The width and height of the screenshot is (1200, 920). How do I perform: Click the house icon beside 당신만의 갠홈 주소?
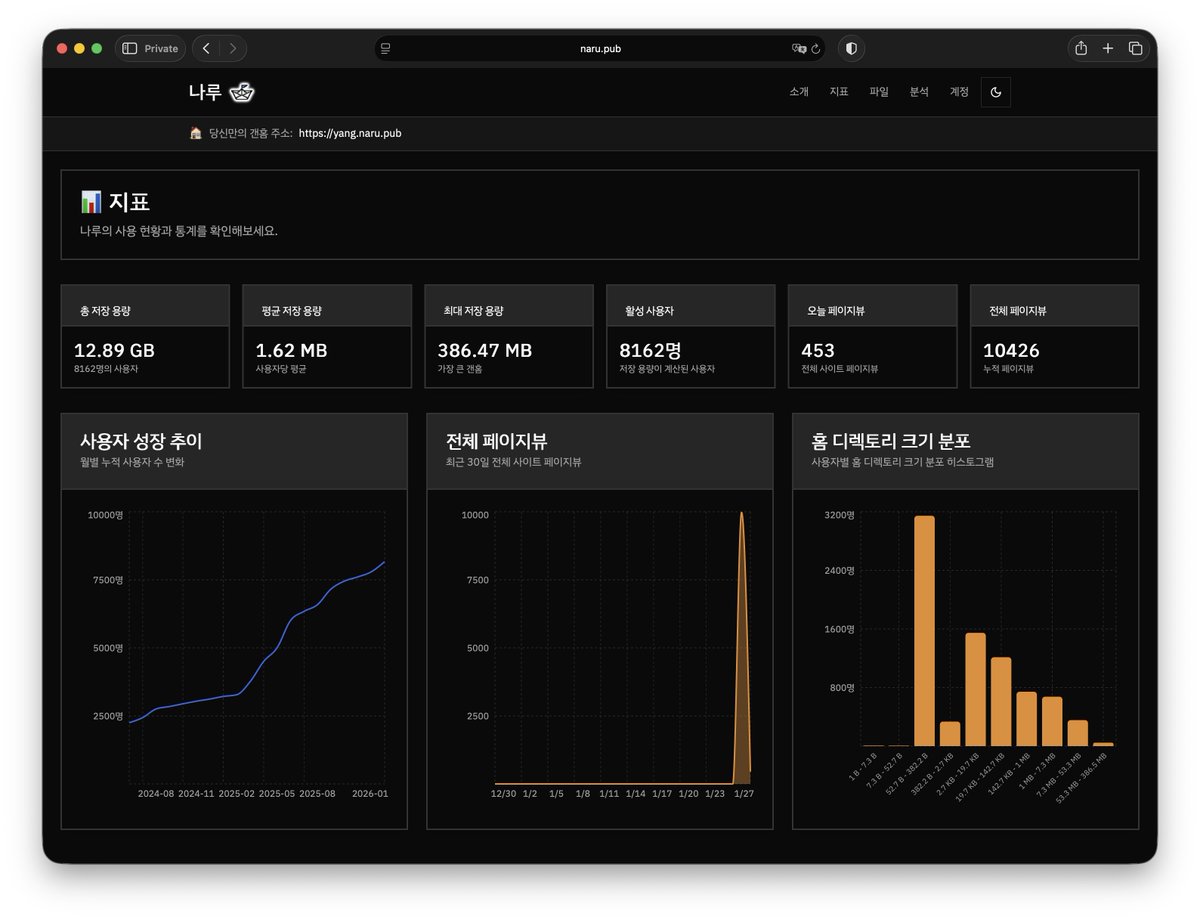(196, 133)
